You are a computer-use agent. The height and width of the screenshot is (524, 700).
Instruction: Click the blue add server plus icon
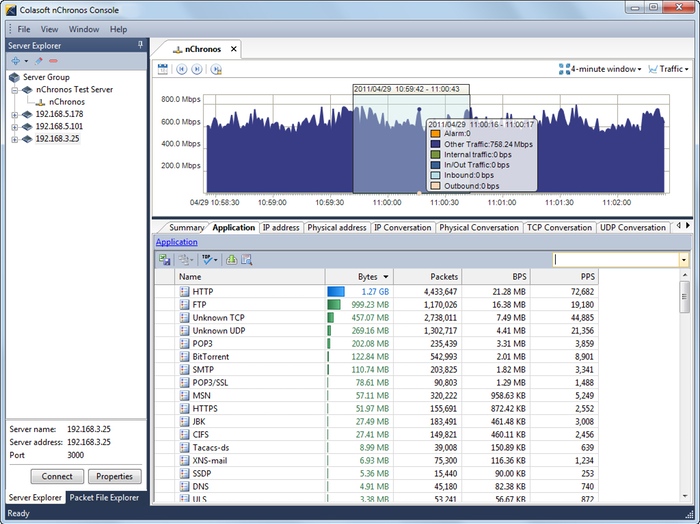[x=16, y=61]
